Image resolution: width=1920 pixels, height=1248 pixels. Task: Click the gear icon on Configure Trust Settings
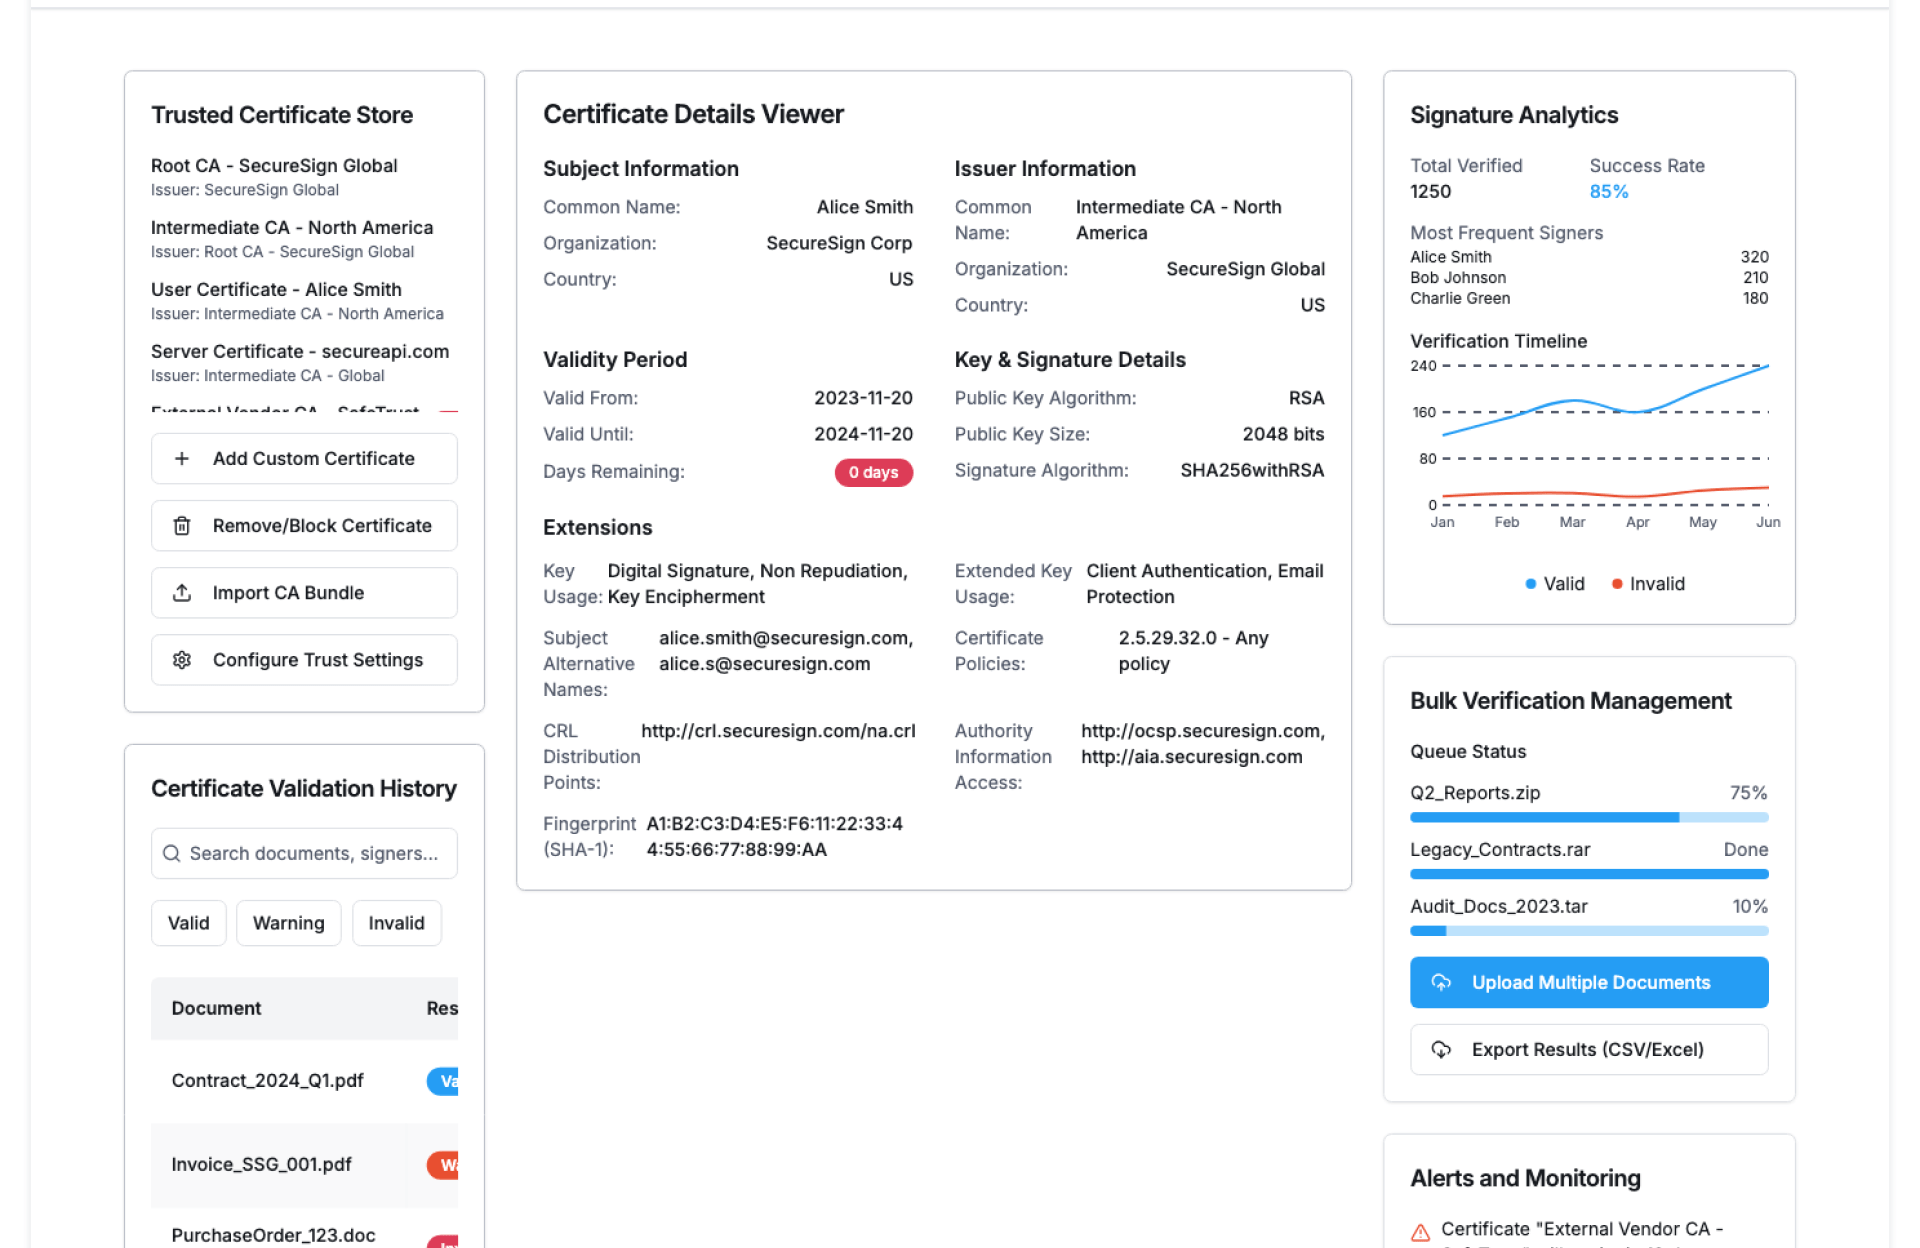181,660
